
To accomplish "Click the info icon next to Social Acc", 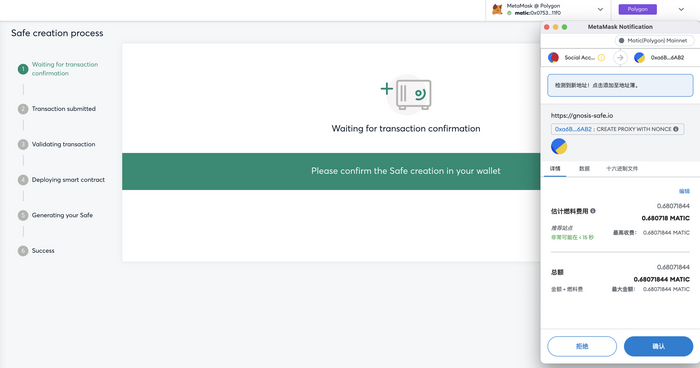I will click(x=601, y=58).
